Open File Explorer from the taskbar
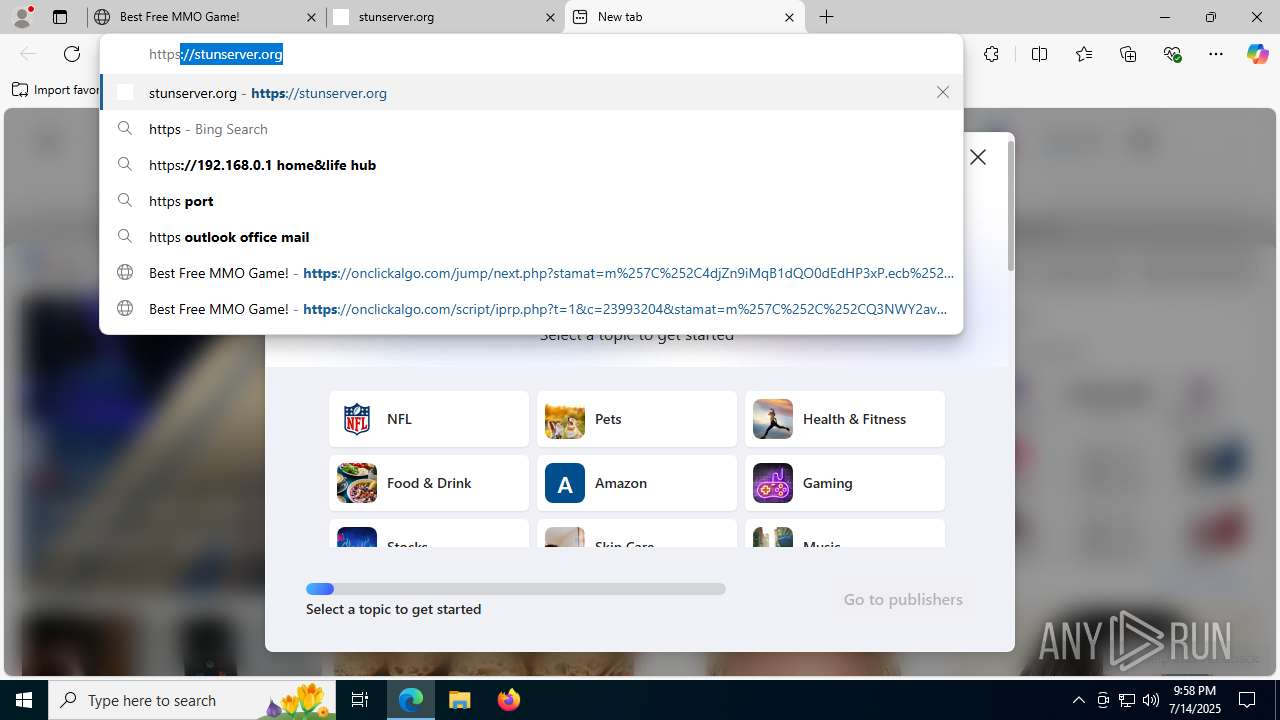 [459, 700]
